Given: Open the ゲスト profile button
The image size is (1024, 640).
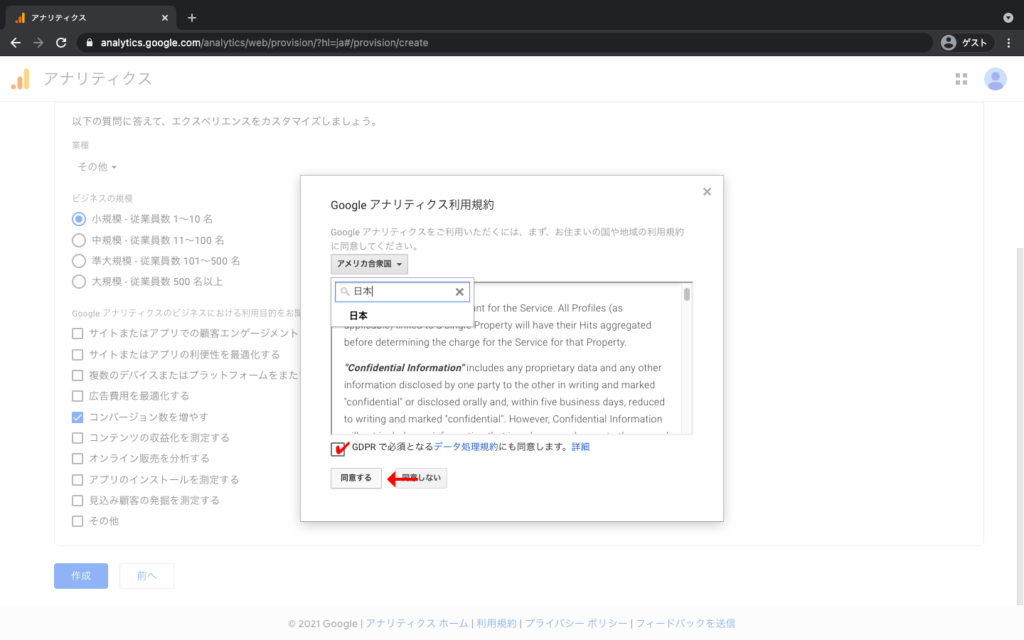Looking at the screenshot, I should click(965, 42).
